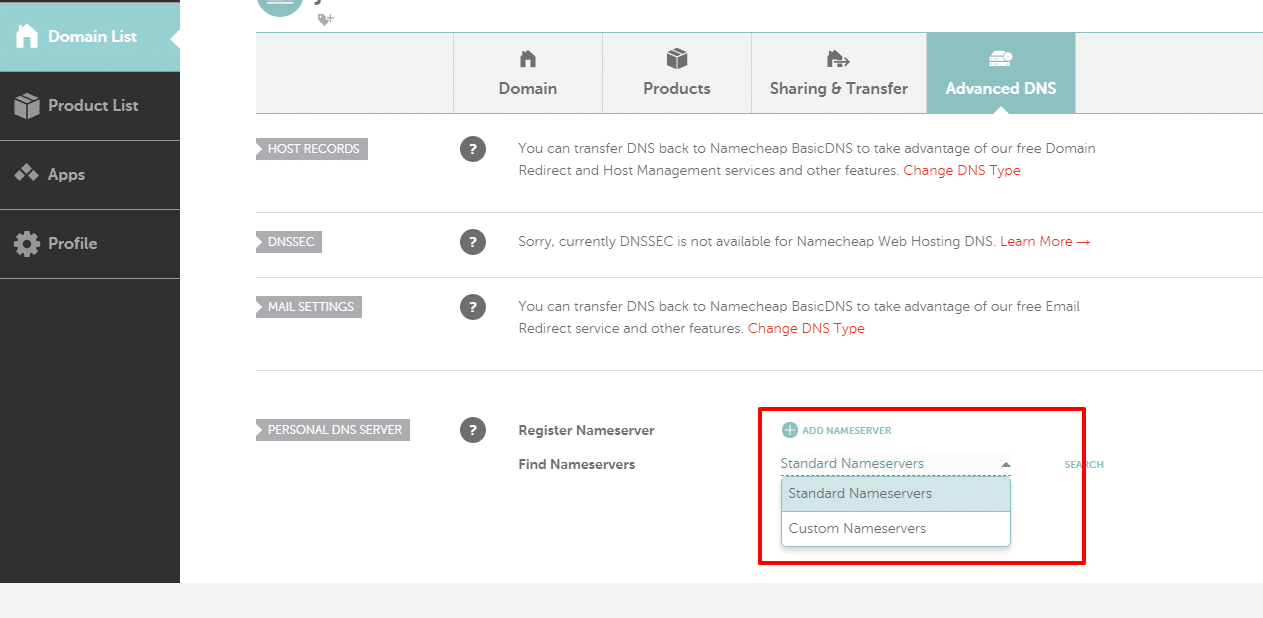Switch to the Domain tab
This screenshot has height=618, width=1263.
(x=528, y=73)
